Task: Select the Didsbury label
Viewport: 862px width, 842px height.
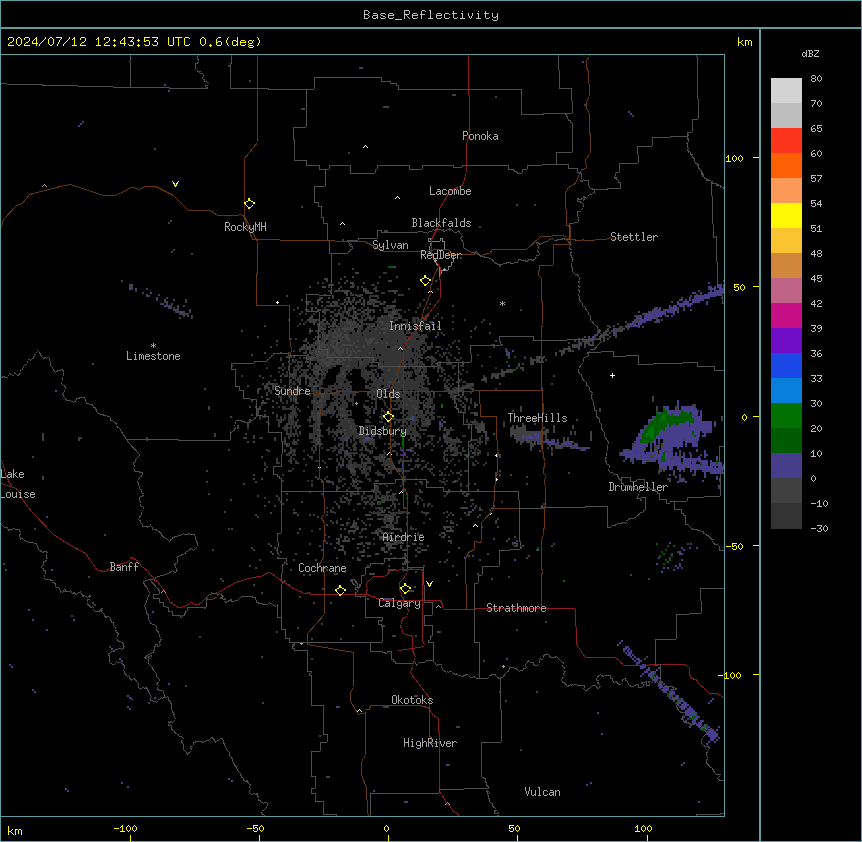Action: tap(383, 431)
